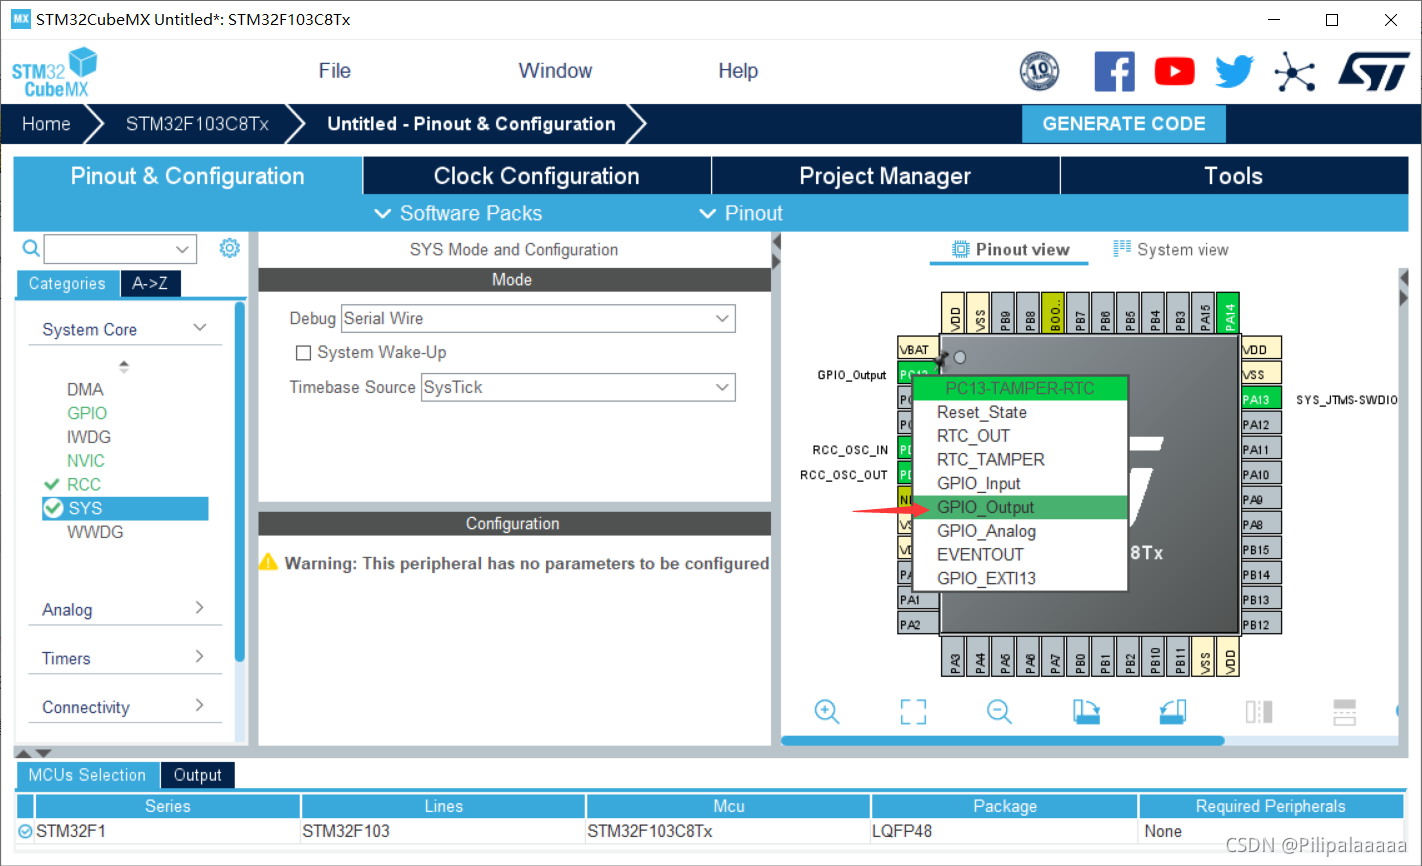
Task: Open the categories settings gear icon
Action: coord(230,247)
